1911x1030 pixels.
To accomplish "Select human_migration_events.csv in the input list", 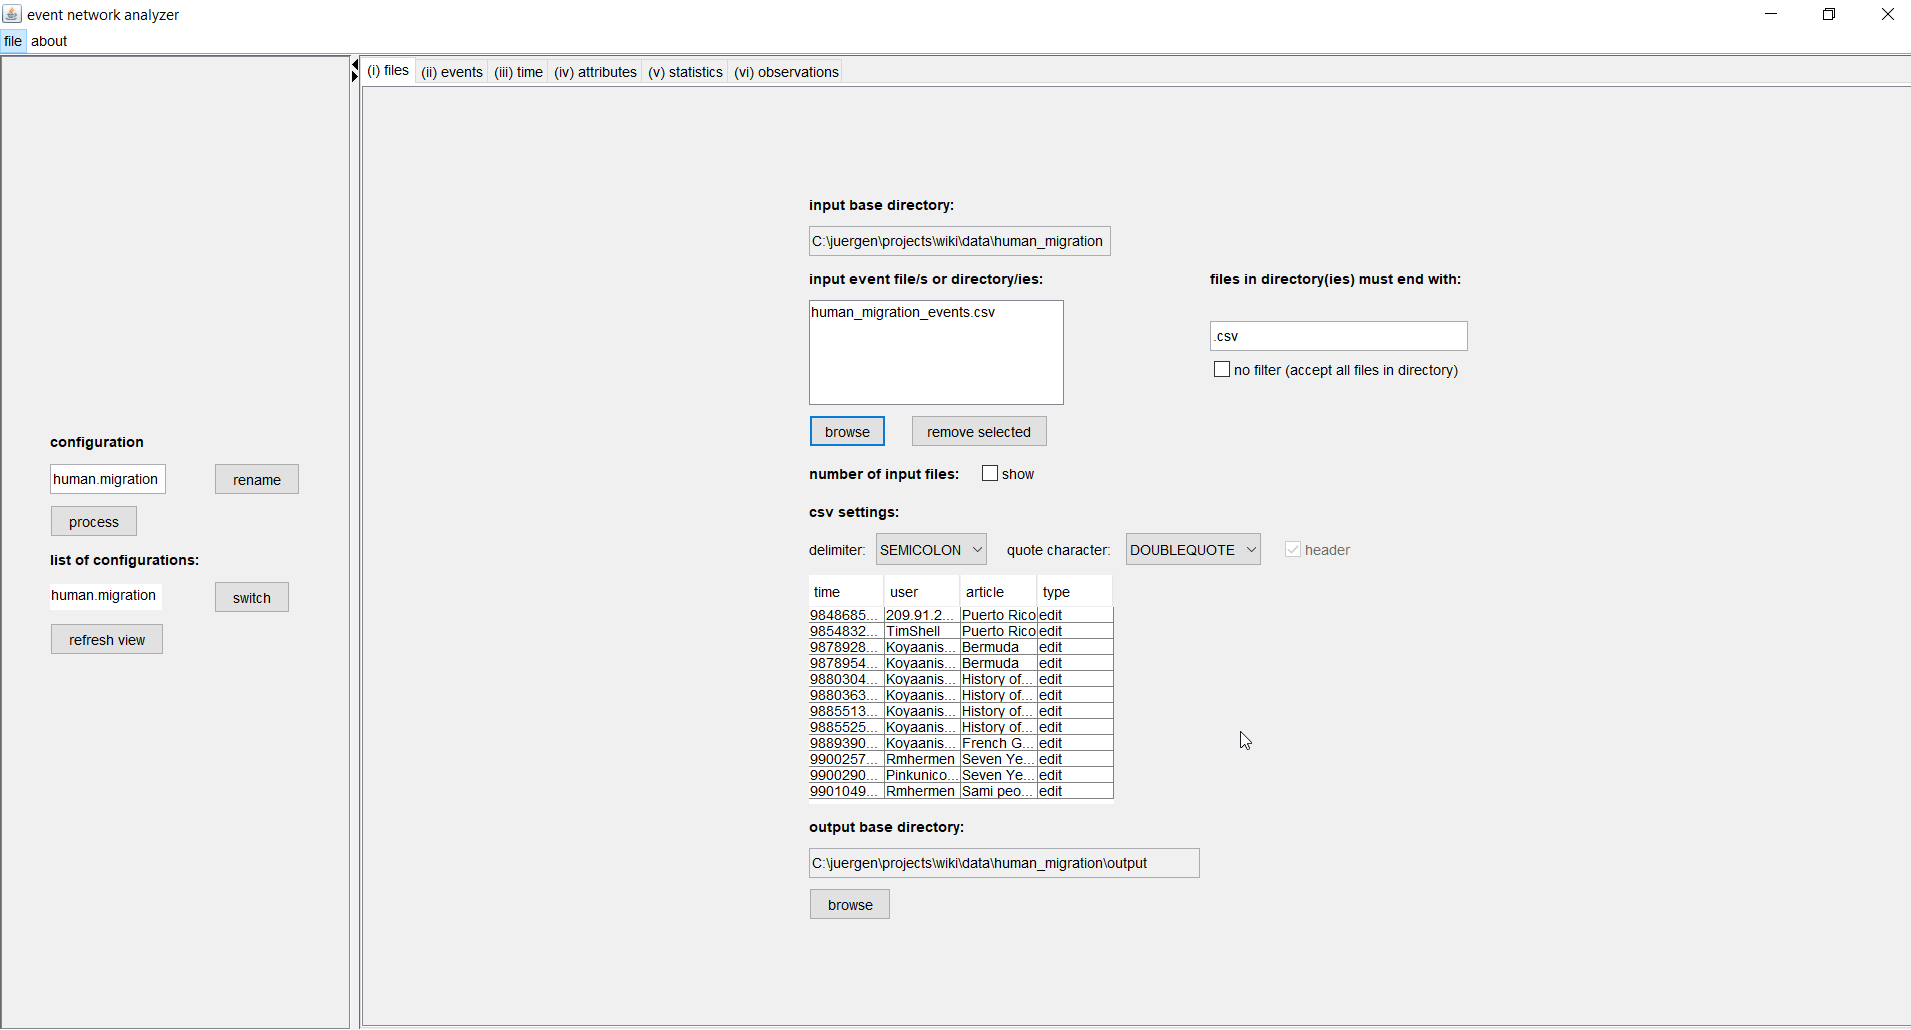I will [x=903, y=313].
